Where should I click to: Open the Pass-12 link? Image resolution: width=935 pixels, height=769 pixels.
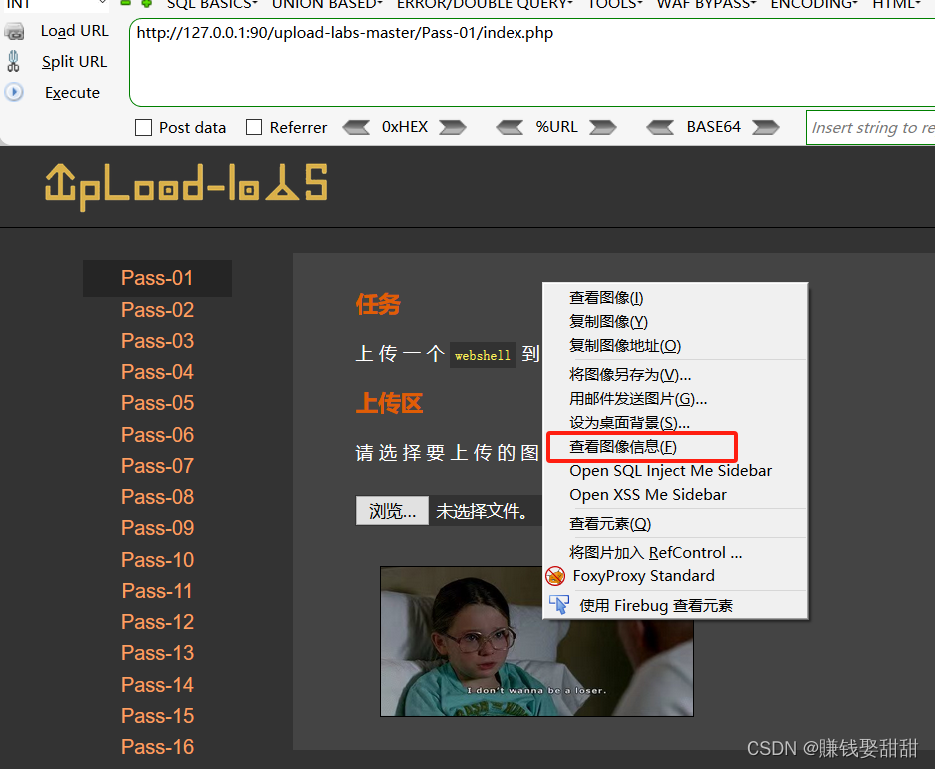pos(157,622)
